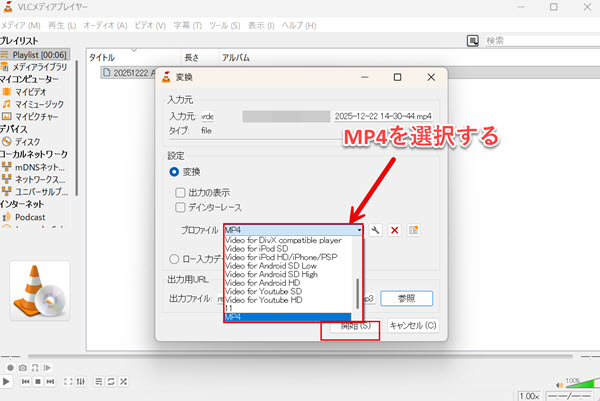Skip to the previous media item

26,381
